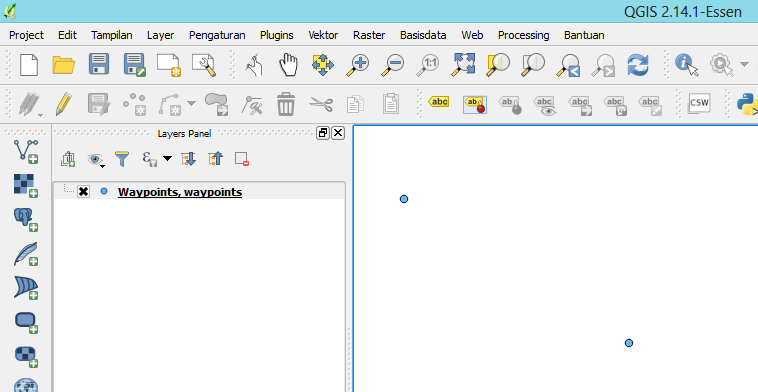
Task: Cut features with scissors icon
Action: point(321,103)
